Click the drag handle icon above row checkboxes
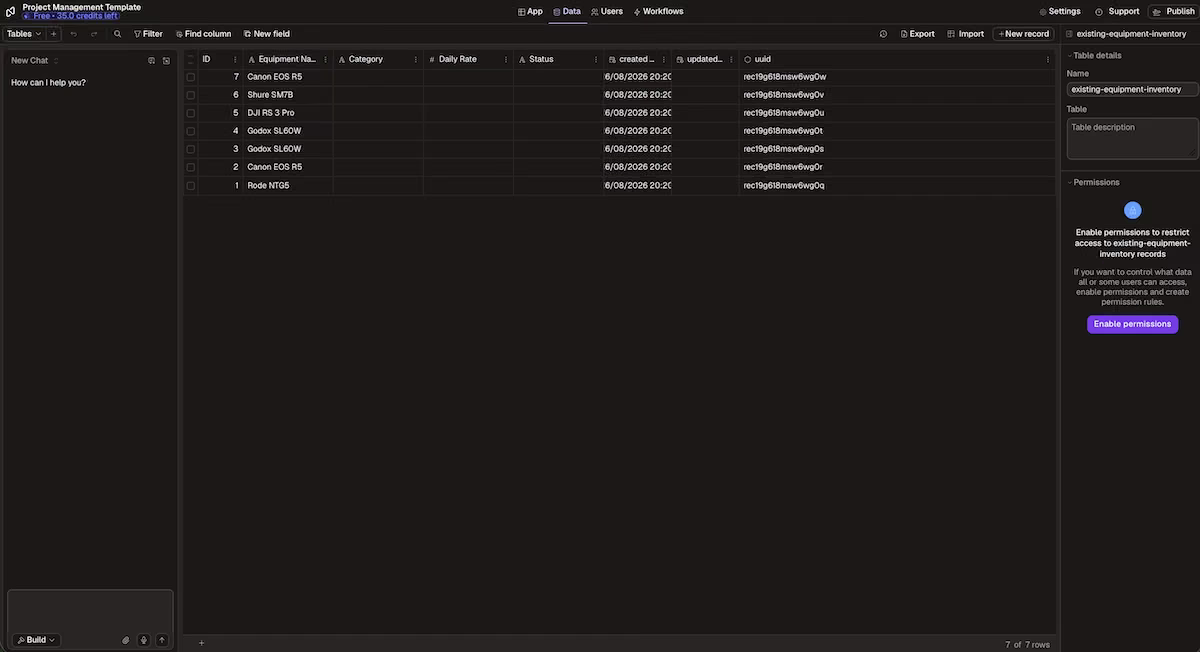The image size is (1200, 652). [190, 60]
